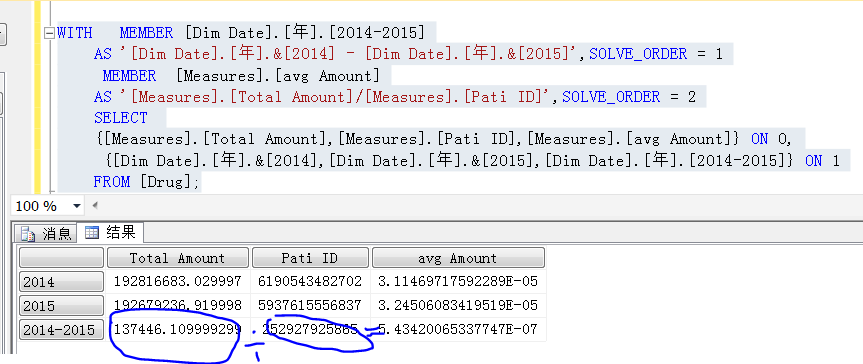The image size is (863, 364).
Task: Click cell 3.11469717592289E-05
Action: point(458,281)
